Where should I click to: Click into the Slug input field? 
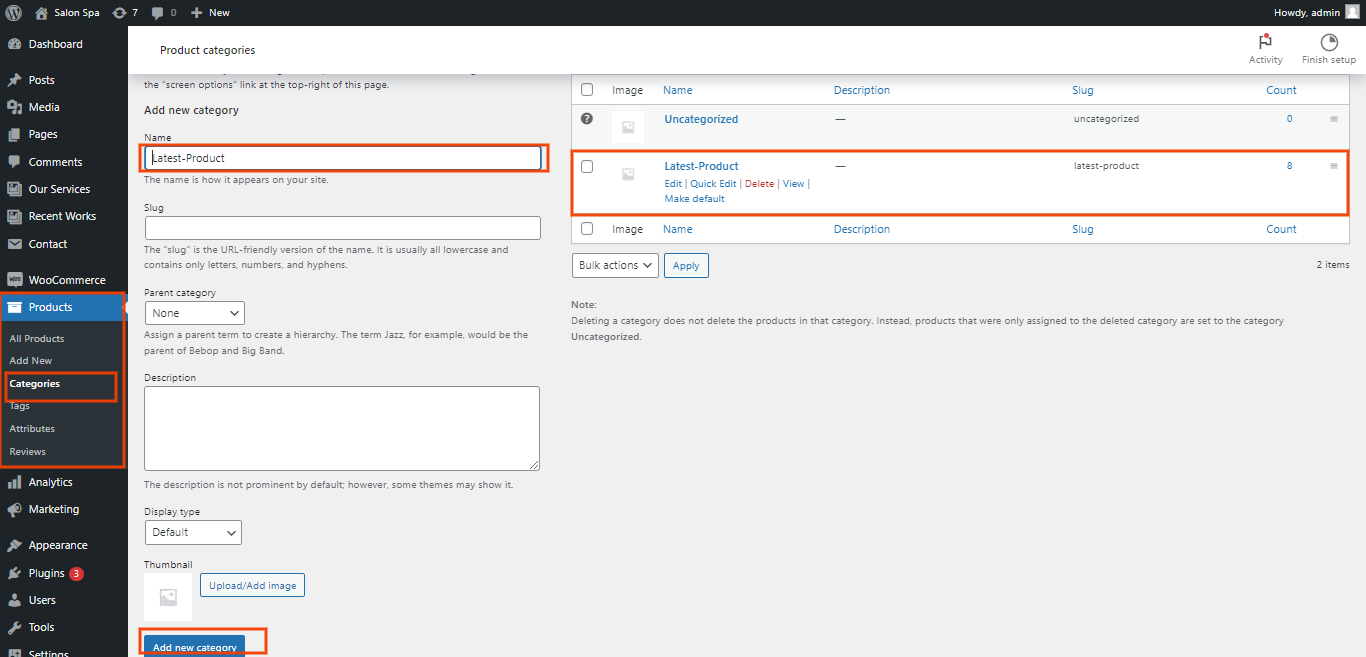pos(342,228)
